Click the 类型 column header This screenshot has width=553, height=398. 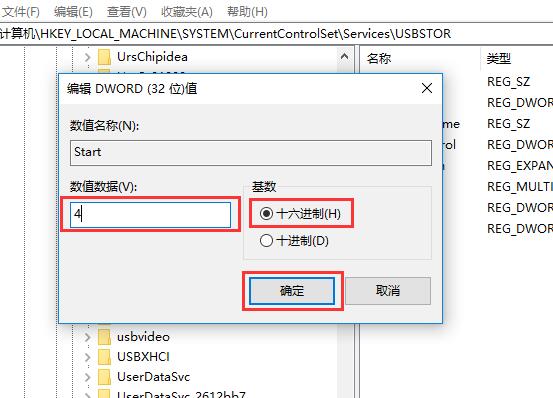click(x=499, y=59)
